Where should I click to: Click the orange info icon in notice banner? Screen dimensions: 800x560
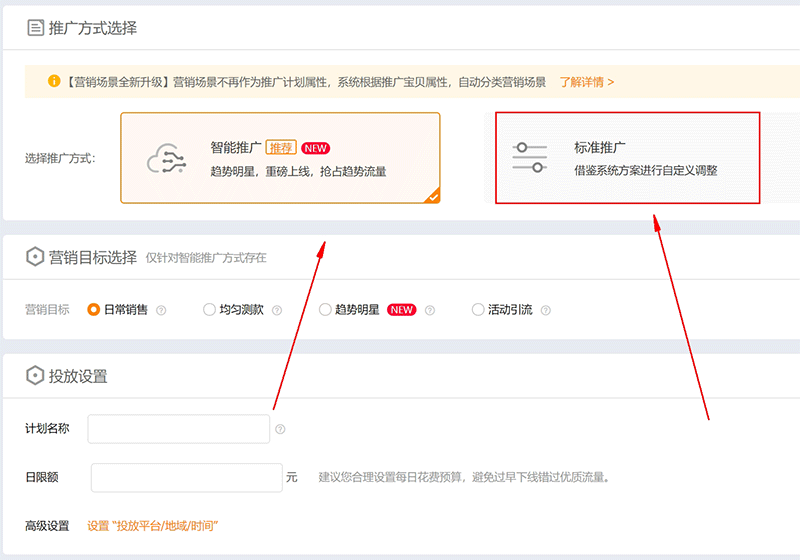coord(54,81)
